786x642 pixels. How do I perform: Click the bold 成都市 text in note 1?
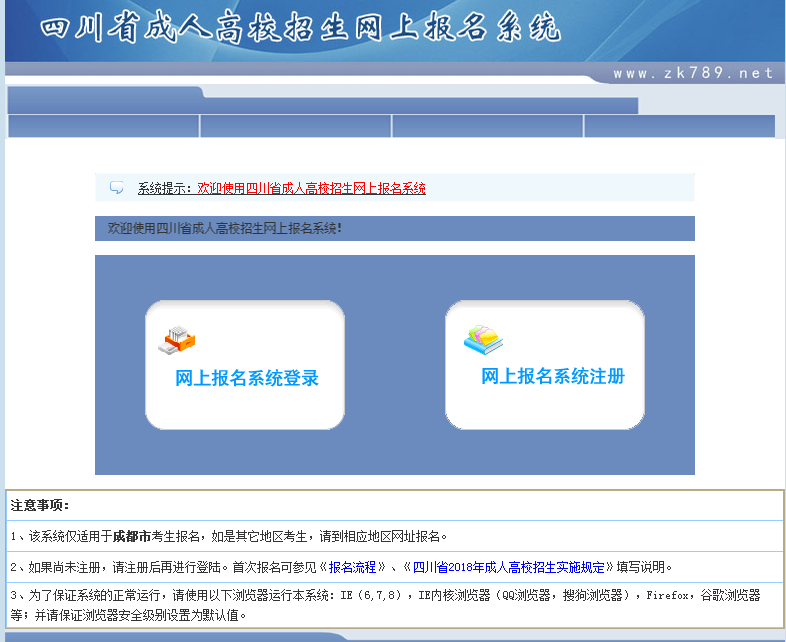[131, 536]
